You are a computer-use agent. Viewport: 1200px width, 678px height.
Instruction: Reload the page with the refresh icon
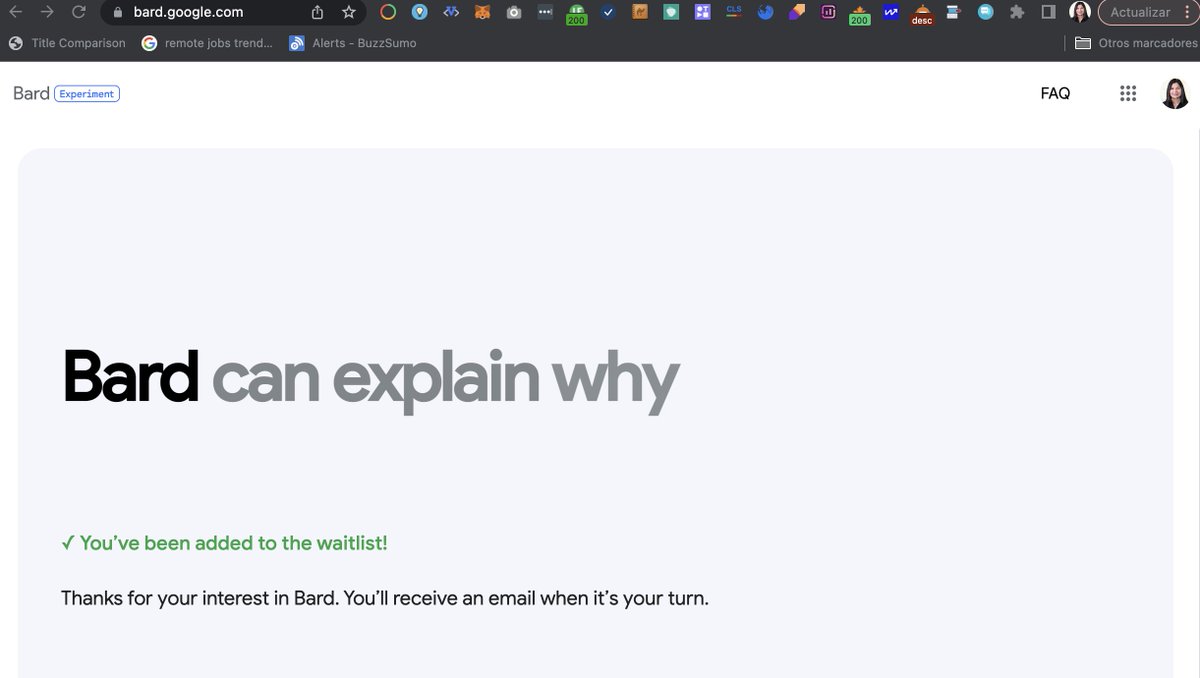pyautogui.click(x=79, y=13)
